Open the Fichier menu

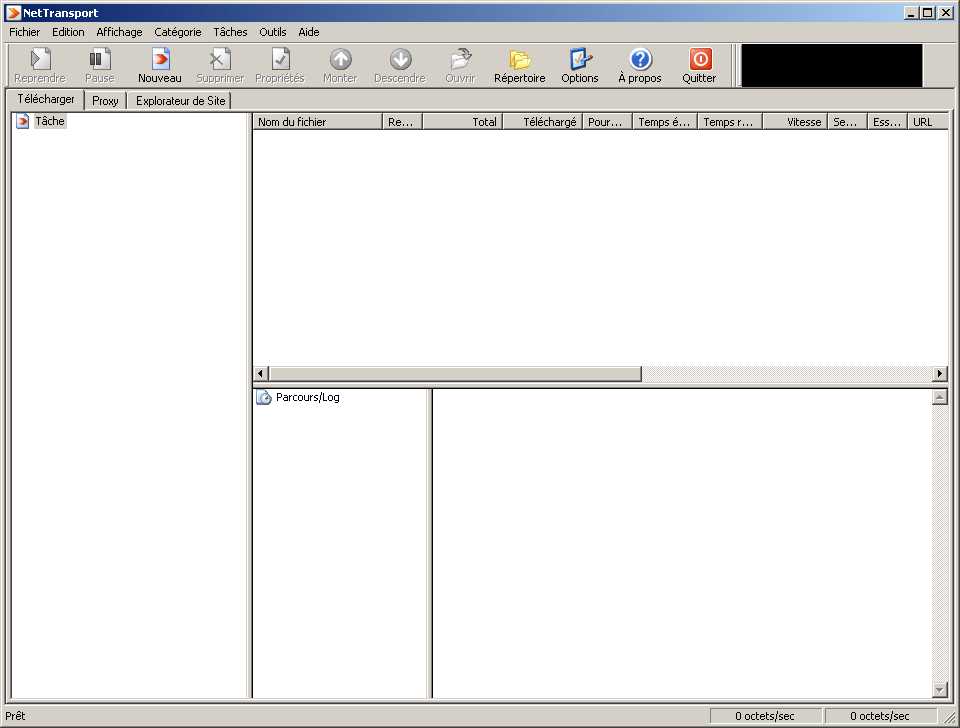[x=24, y=32]
